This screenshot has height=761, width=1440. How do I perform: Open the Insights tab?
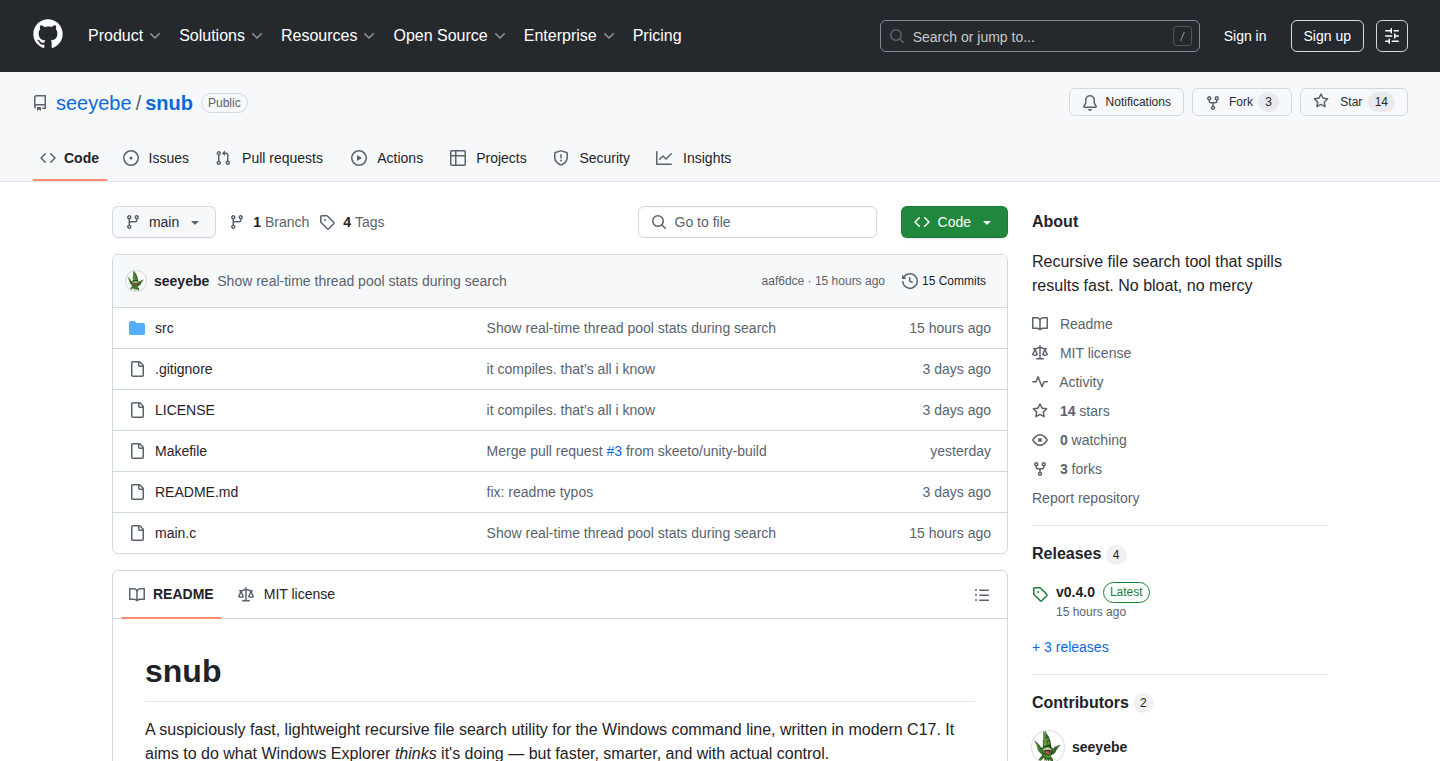694,158
